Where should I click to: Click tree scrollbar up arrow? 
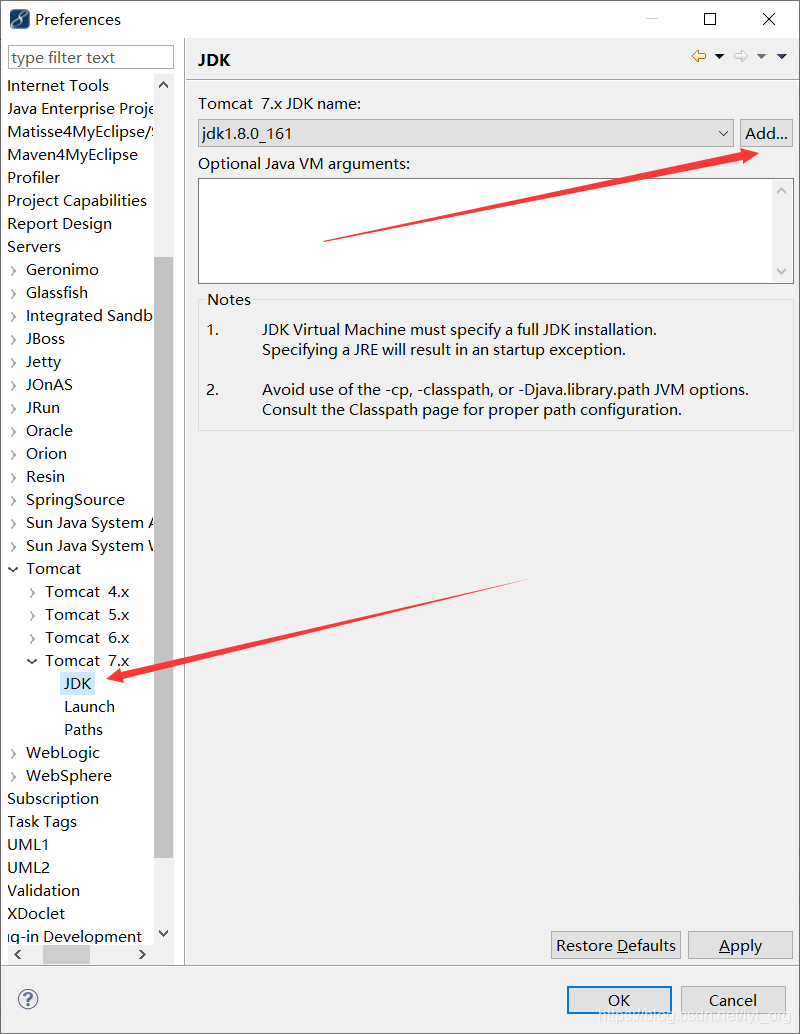pyautogui.click(x=164, y=85)
